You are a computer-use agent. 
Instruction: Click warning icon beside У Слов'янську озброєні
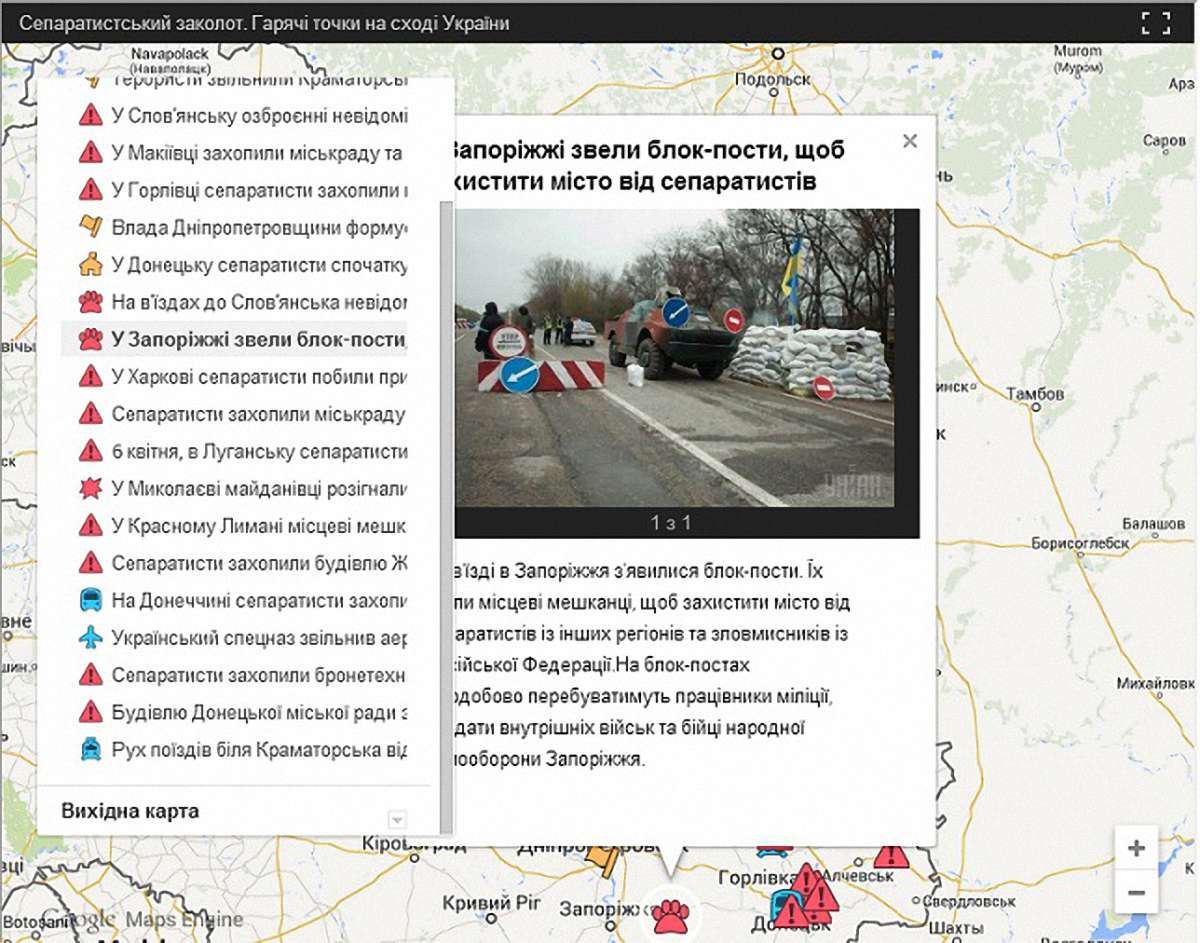pyautogui.click(x=91, y=115)
